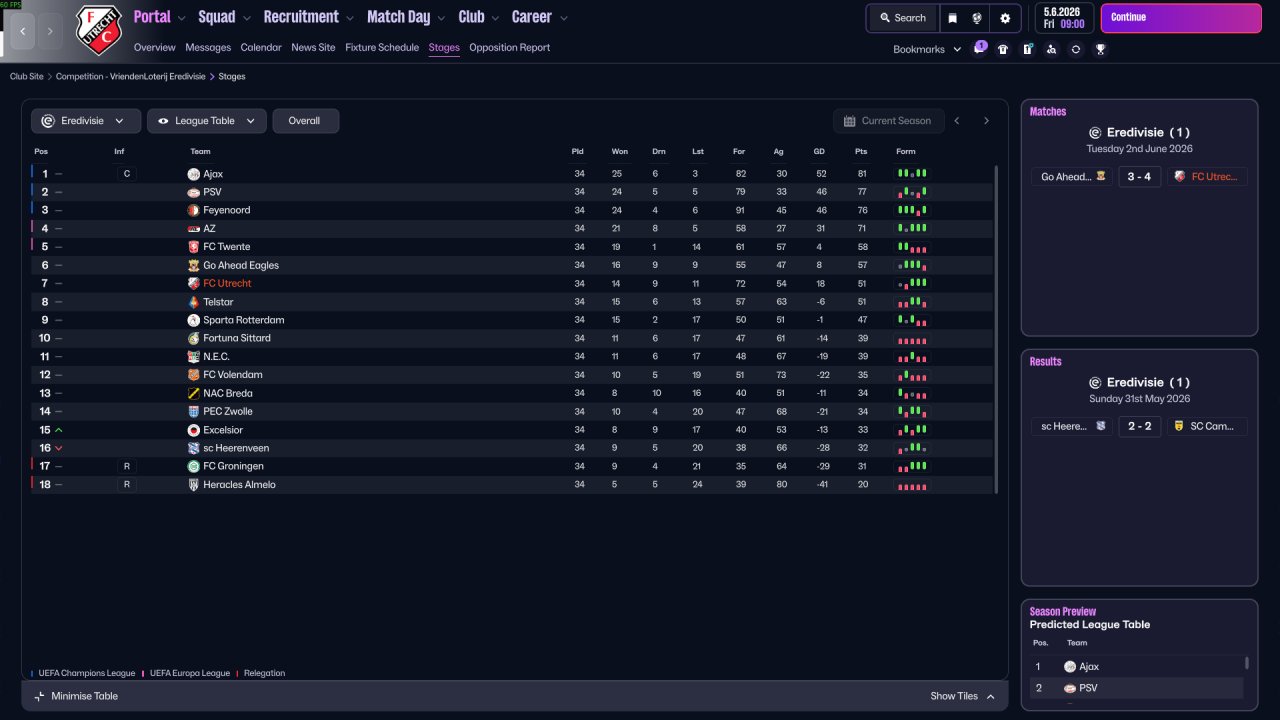The width and height of the screenshot is (1280, 720).
Task: Click the FC Twente club badge
Action: [194, 247]
